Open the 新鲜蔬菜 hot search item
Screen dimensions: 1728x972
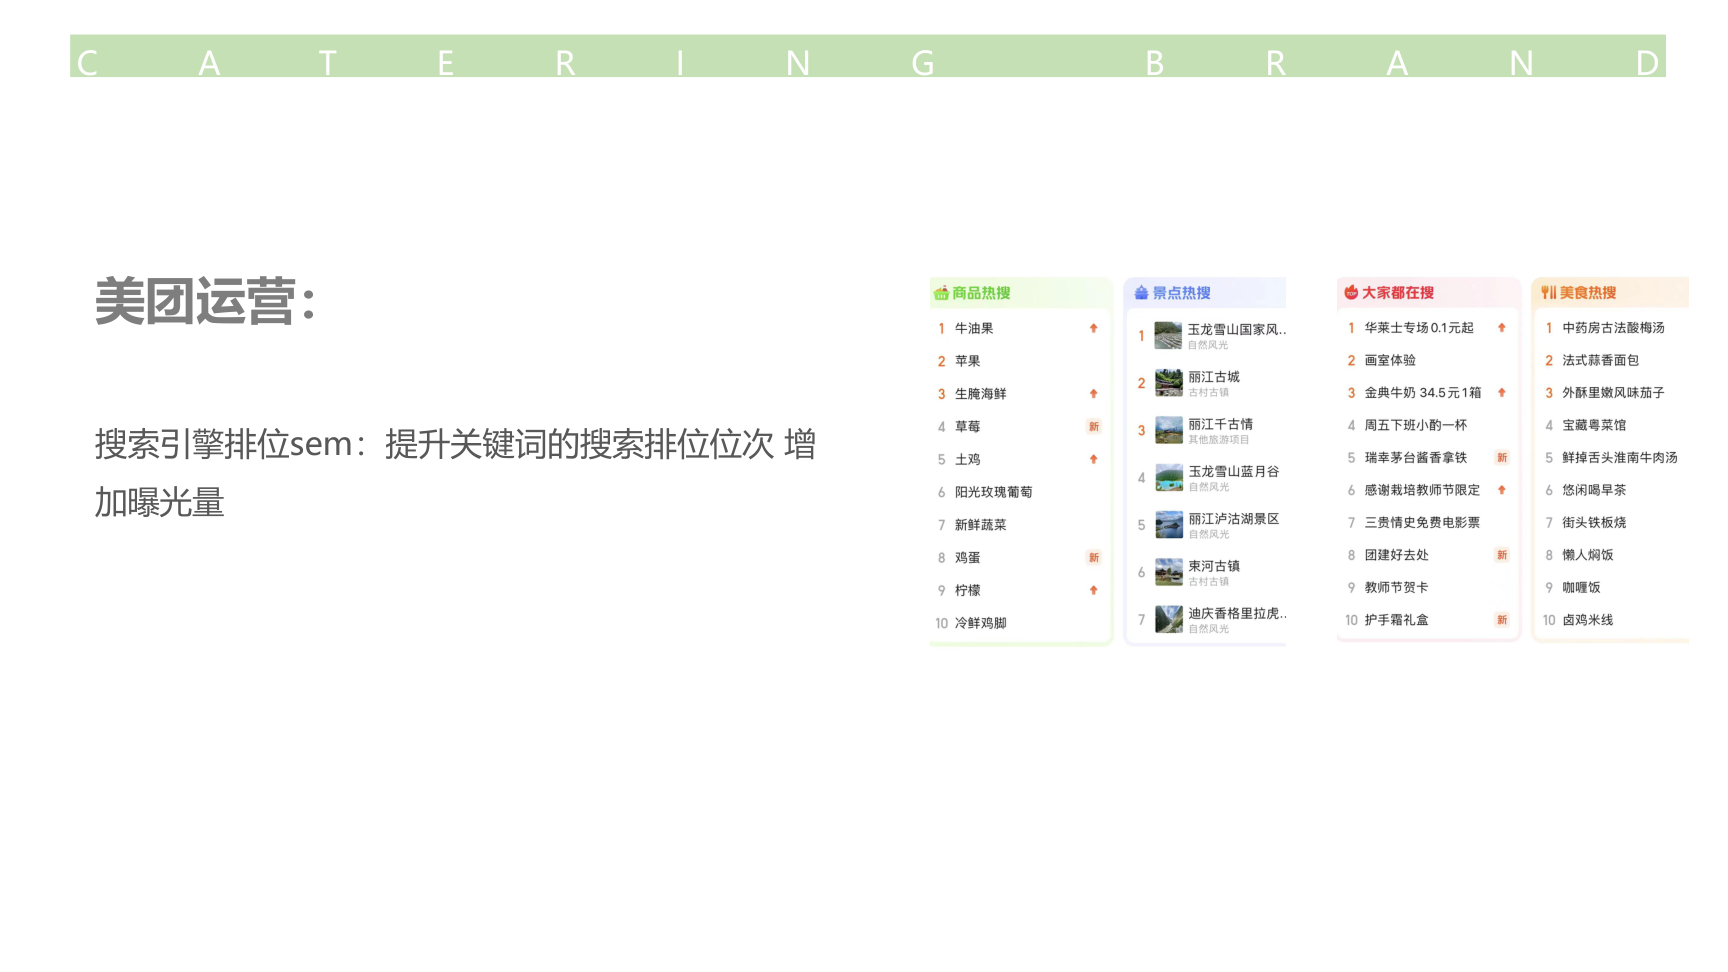point(980,525)
